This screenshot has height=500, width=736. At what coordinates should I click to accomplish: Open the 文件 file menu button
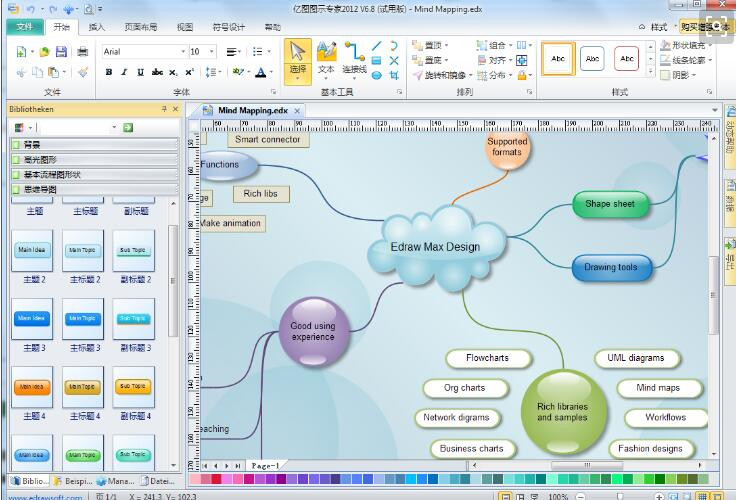[23, 27]
